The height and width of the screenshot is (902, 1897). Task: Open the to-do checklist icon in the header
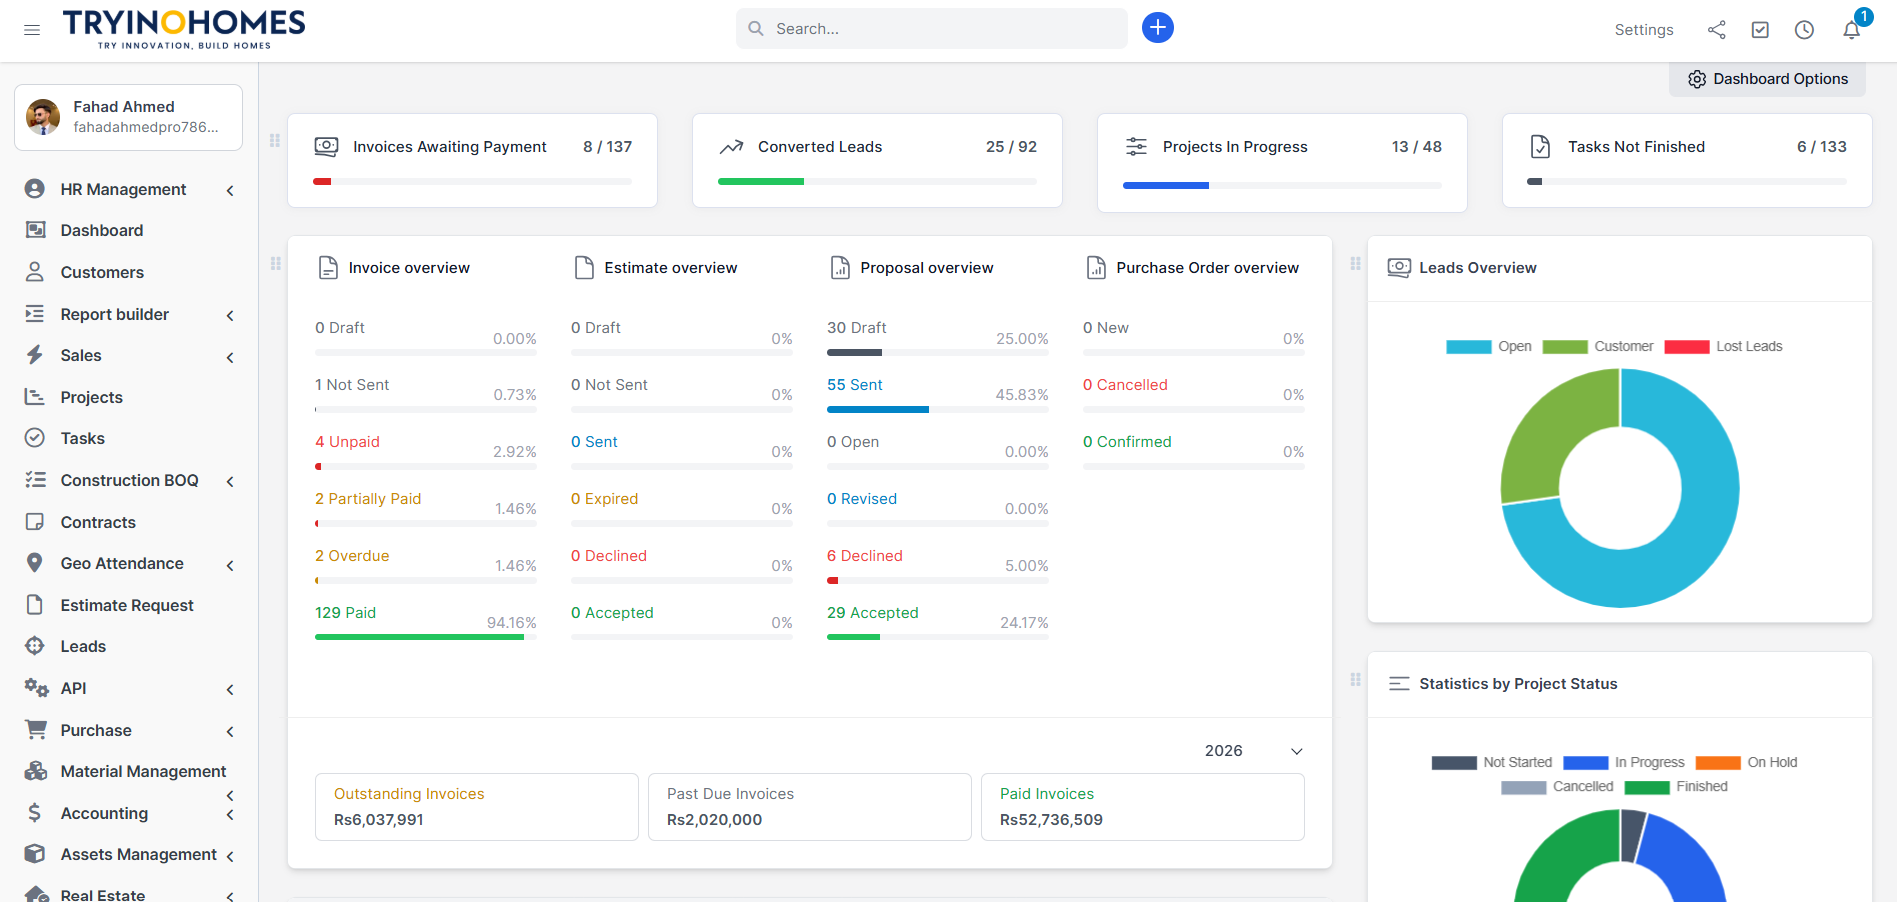[1760, 30]
